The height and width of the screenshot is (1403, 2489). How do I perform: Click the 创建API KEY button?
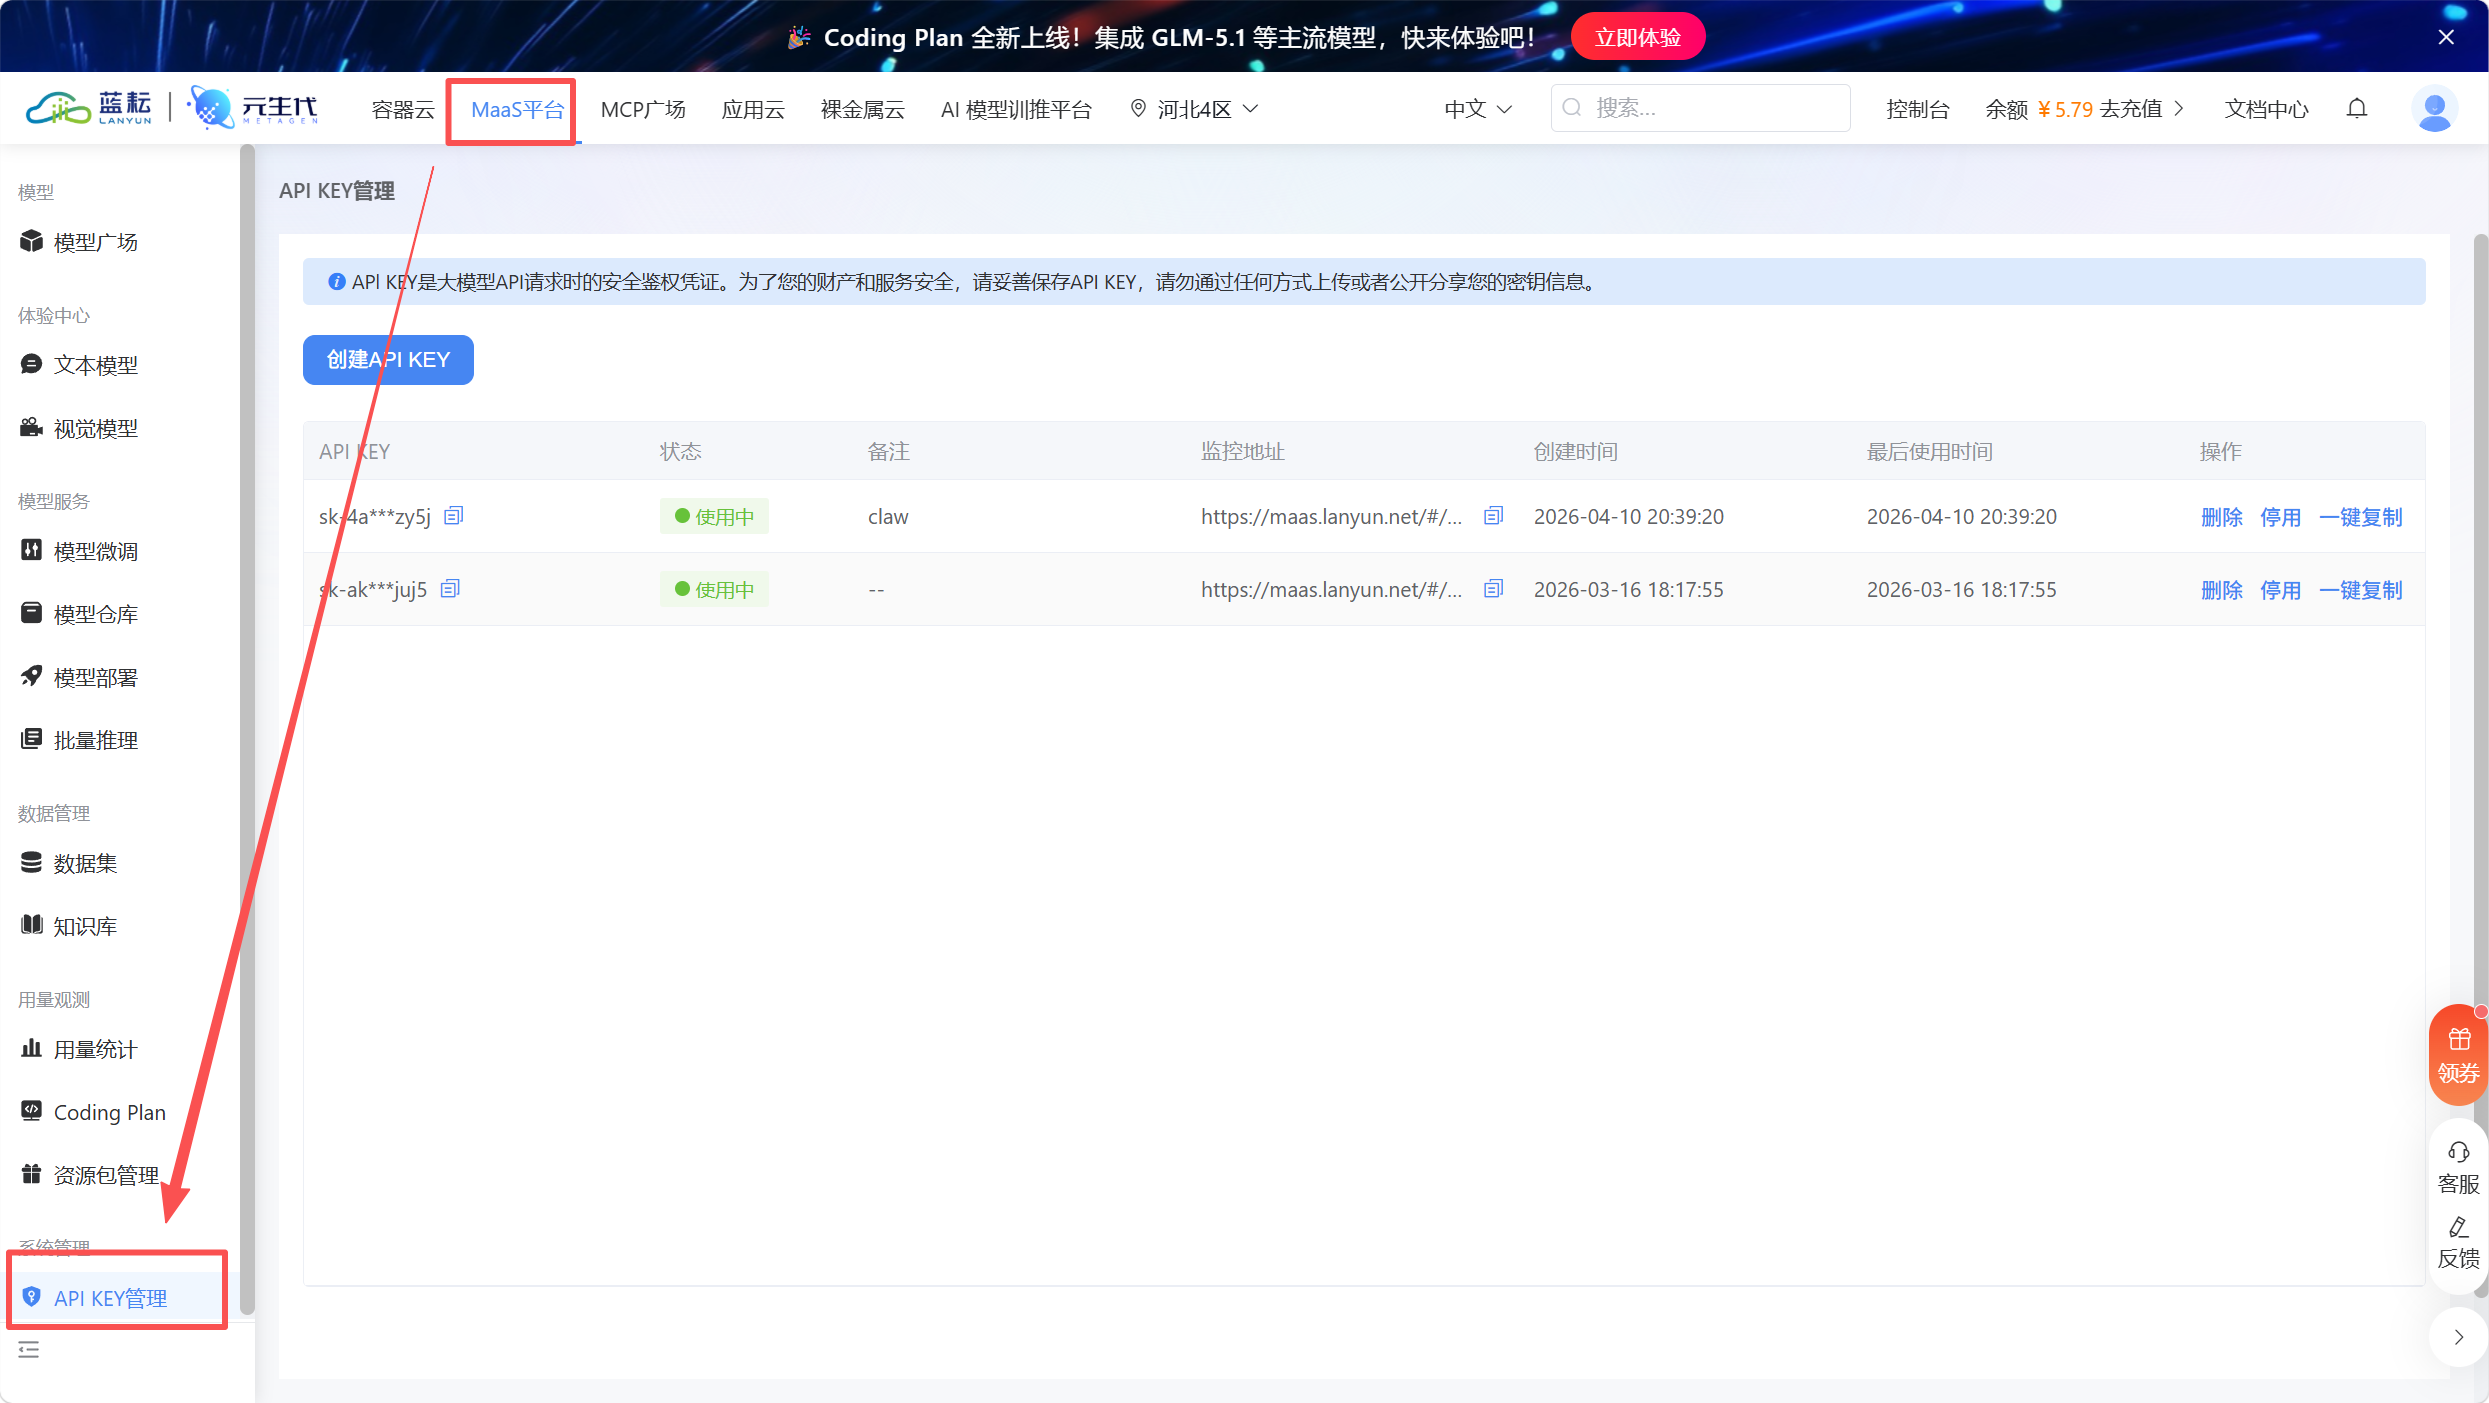(x=387, y=359)
